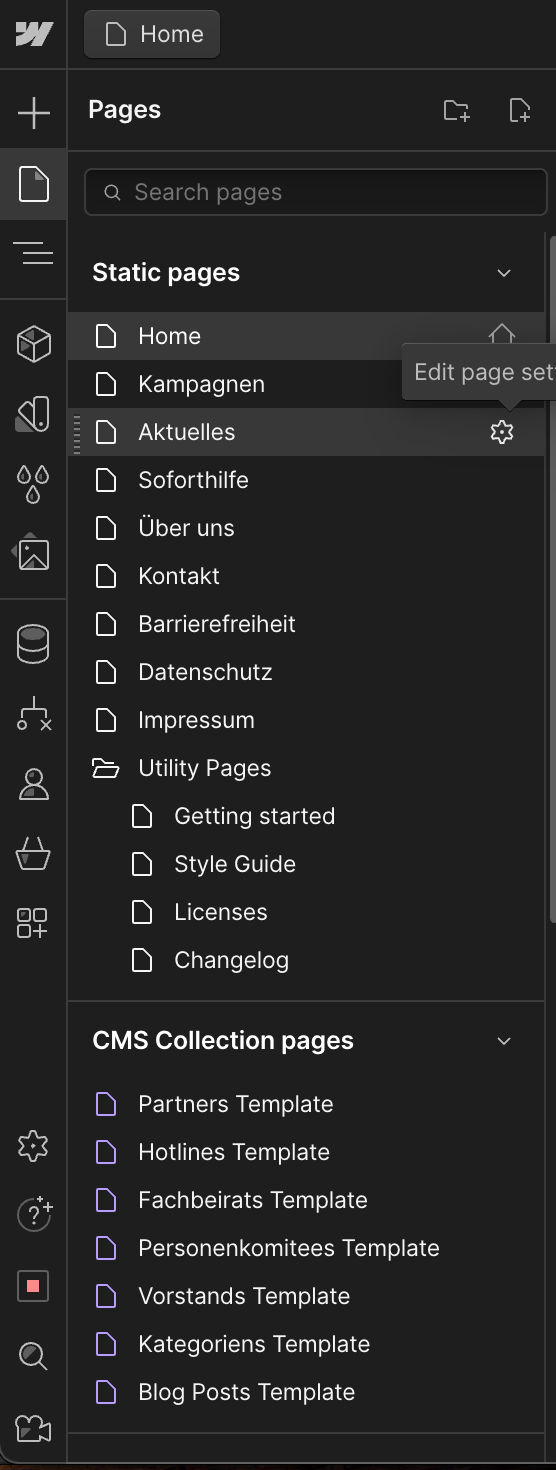Open the Navigator panel icon
This screenshot has height=1470, width=556.
(33, 254)
